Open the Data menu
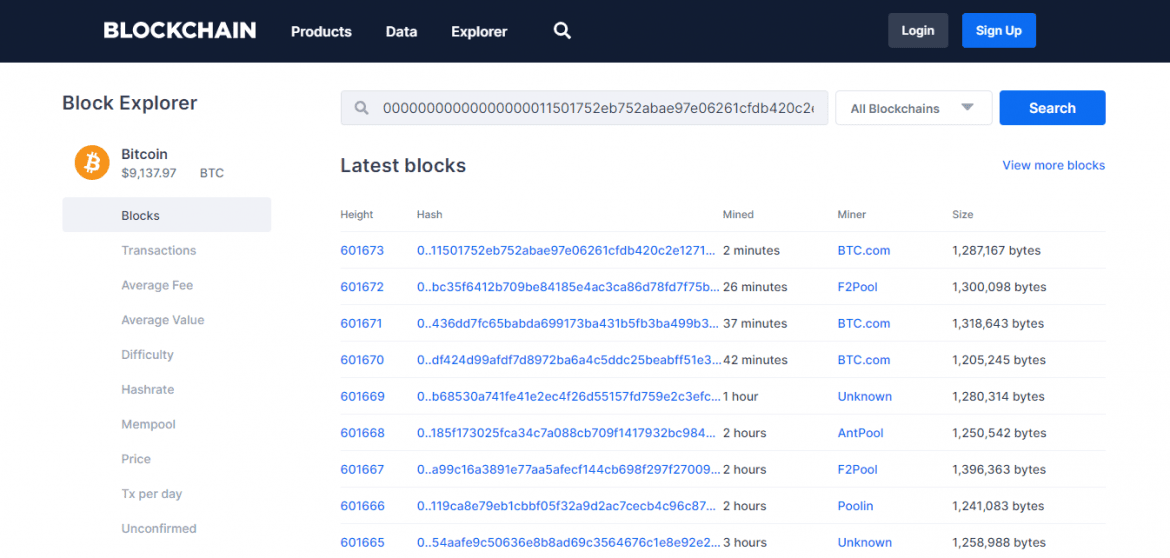 pyautogui.click(x=401, y=31)
